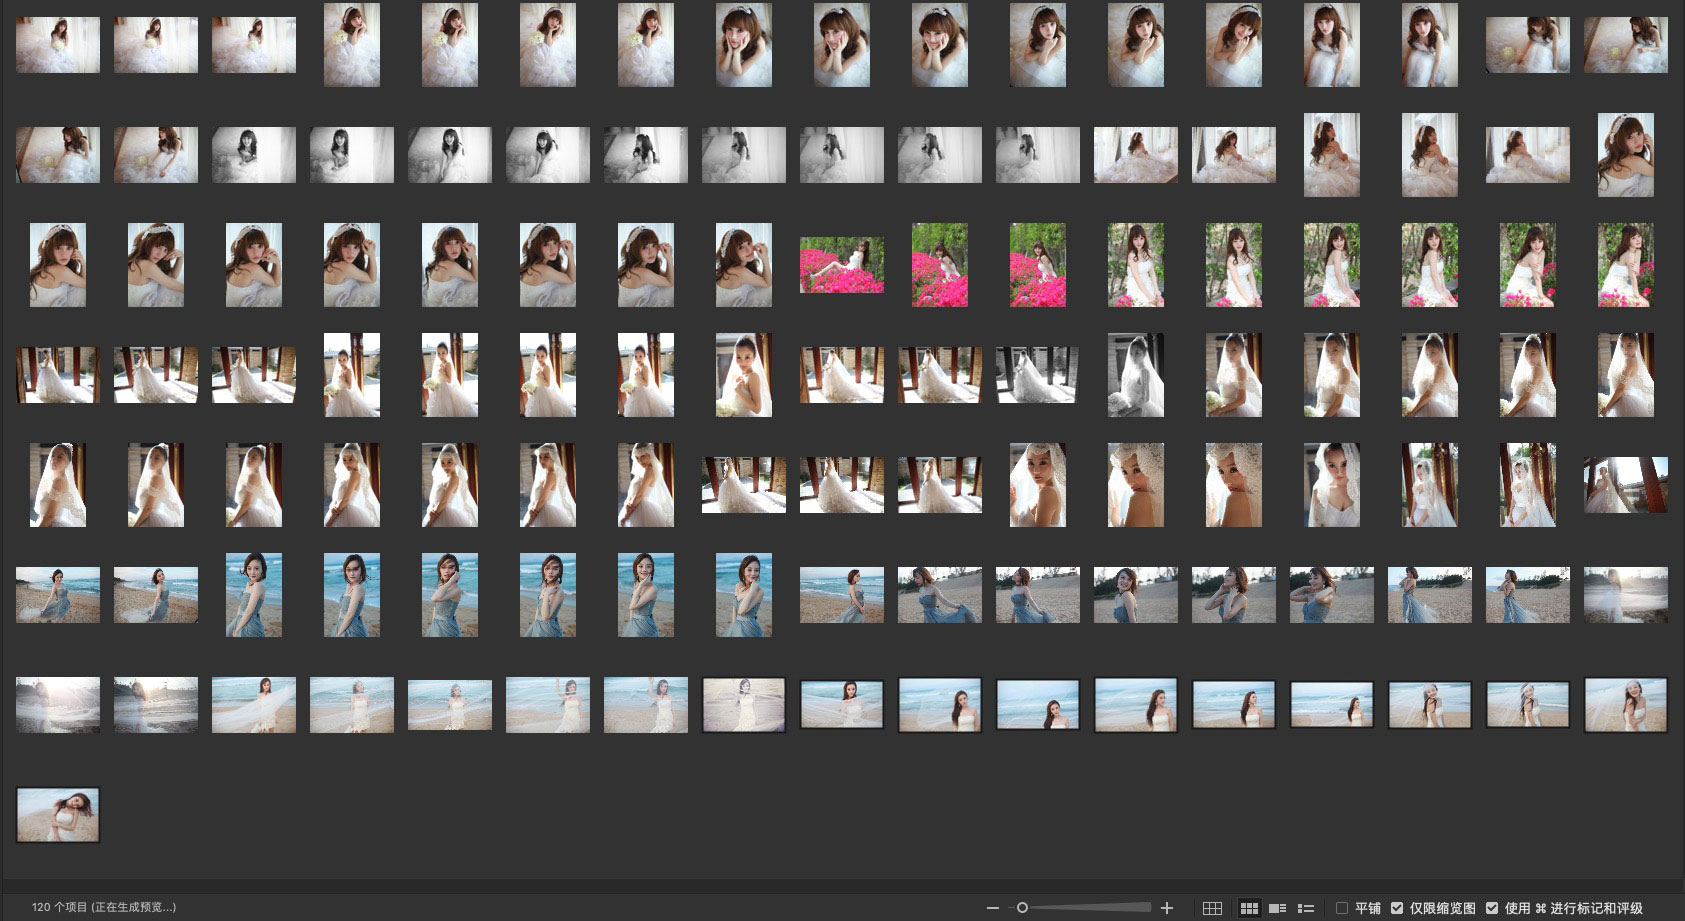This screenshot has height=921, width=1685.
Task: Enable the 平铺 checkbox
Action: 1342,908
